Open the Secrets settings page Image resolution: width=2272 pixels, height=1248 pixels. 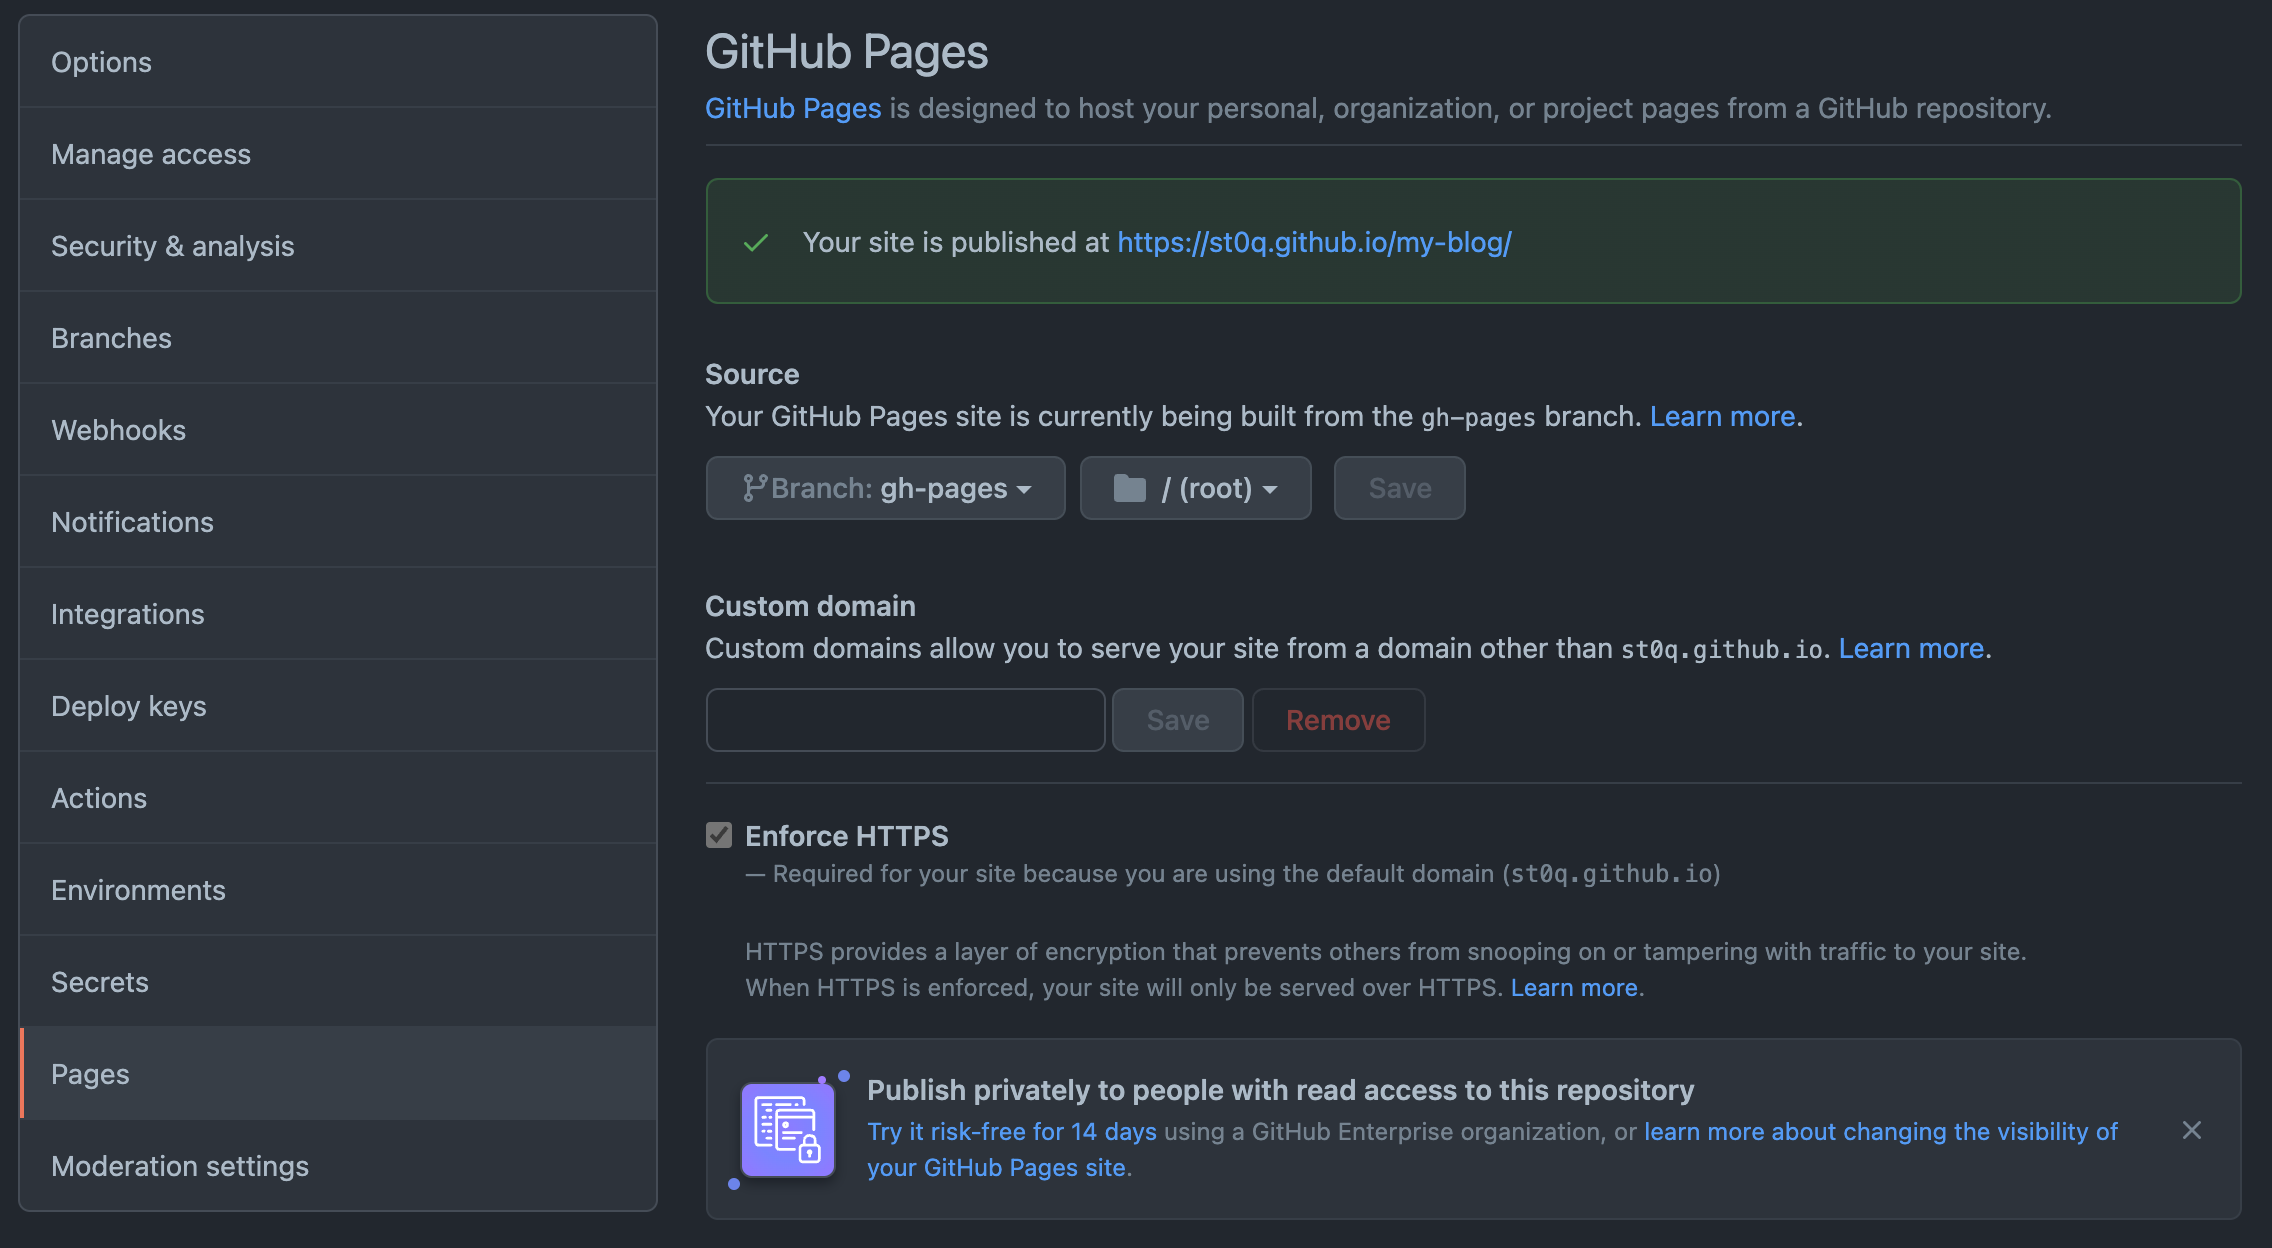338,982
